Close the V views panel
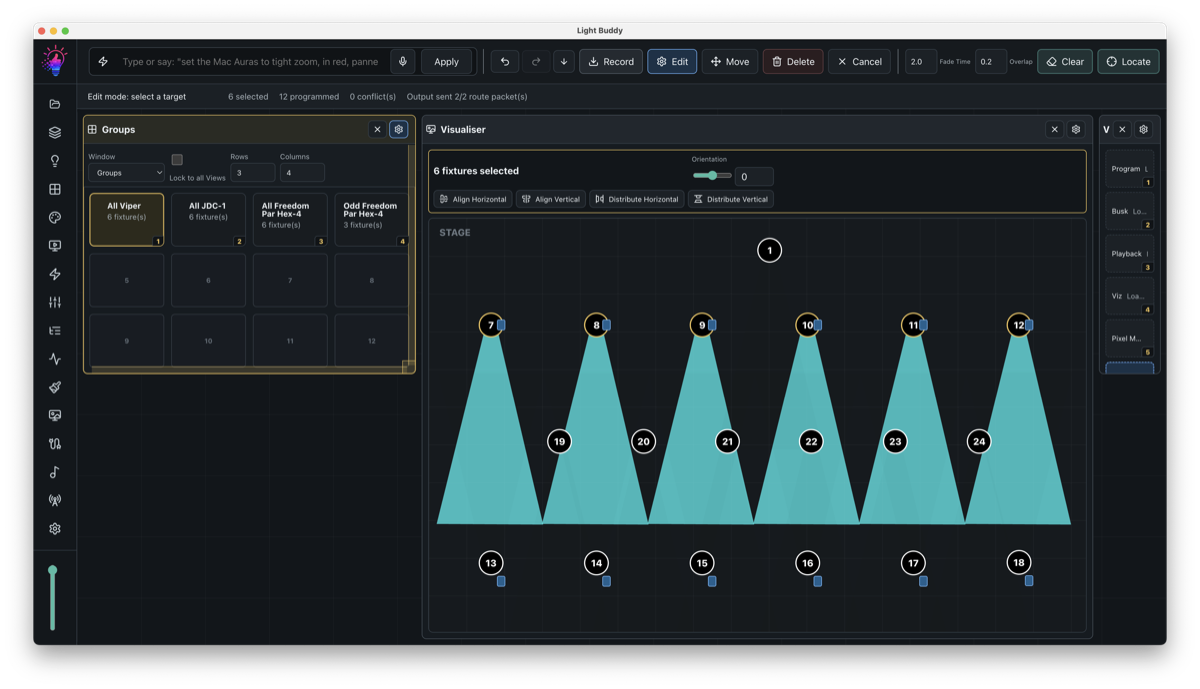 [1122, 129]
